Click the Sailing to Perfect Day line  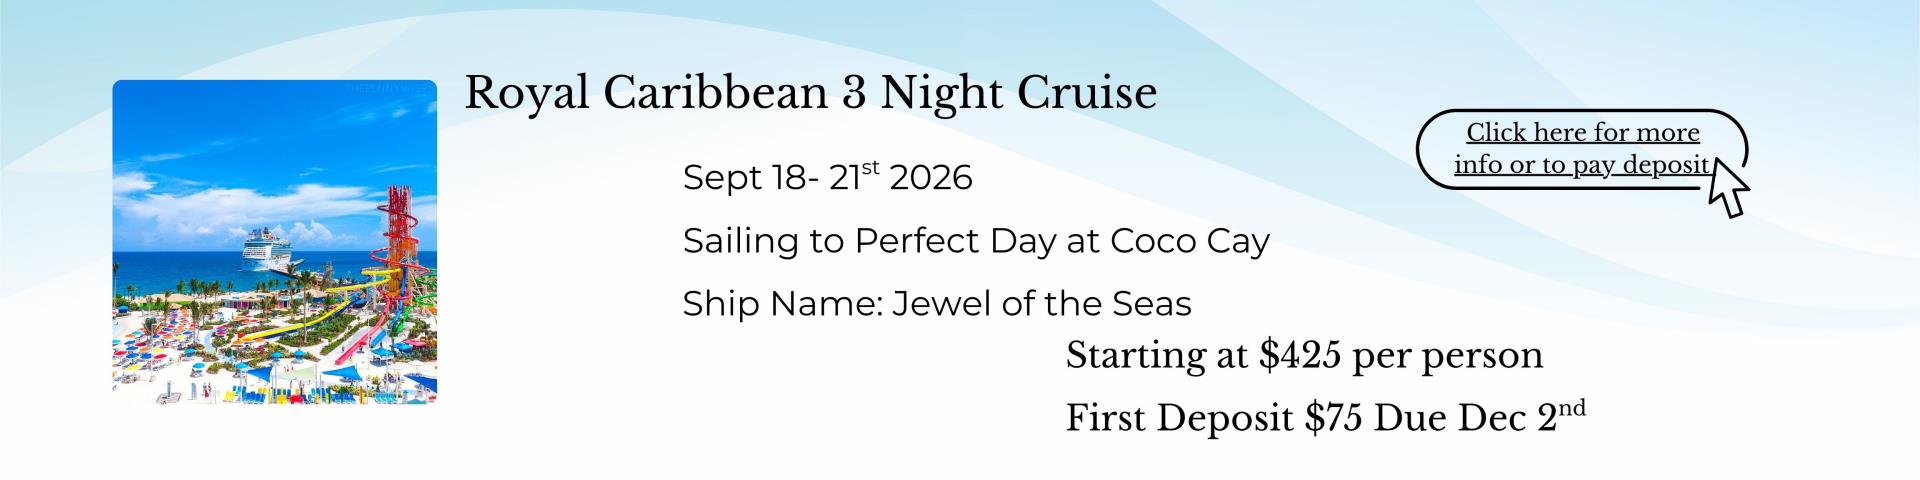tap(975, 241)
